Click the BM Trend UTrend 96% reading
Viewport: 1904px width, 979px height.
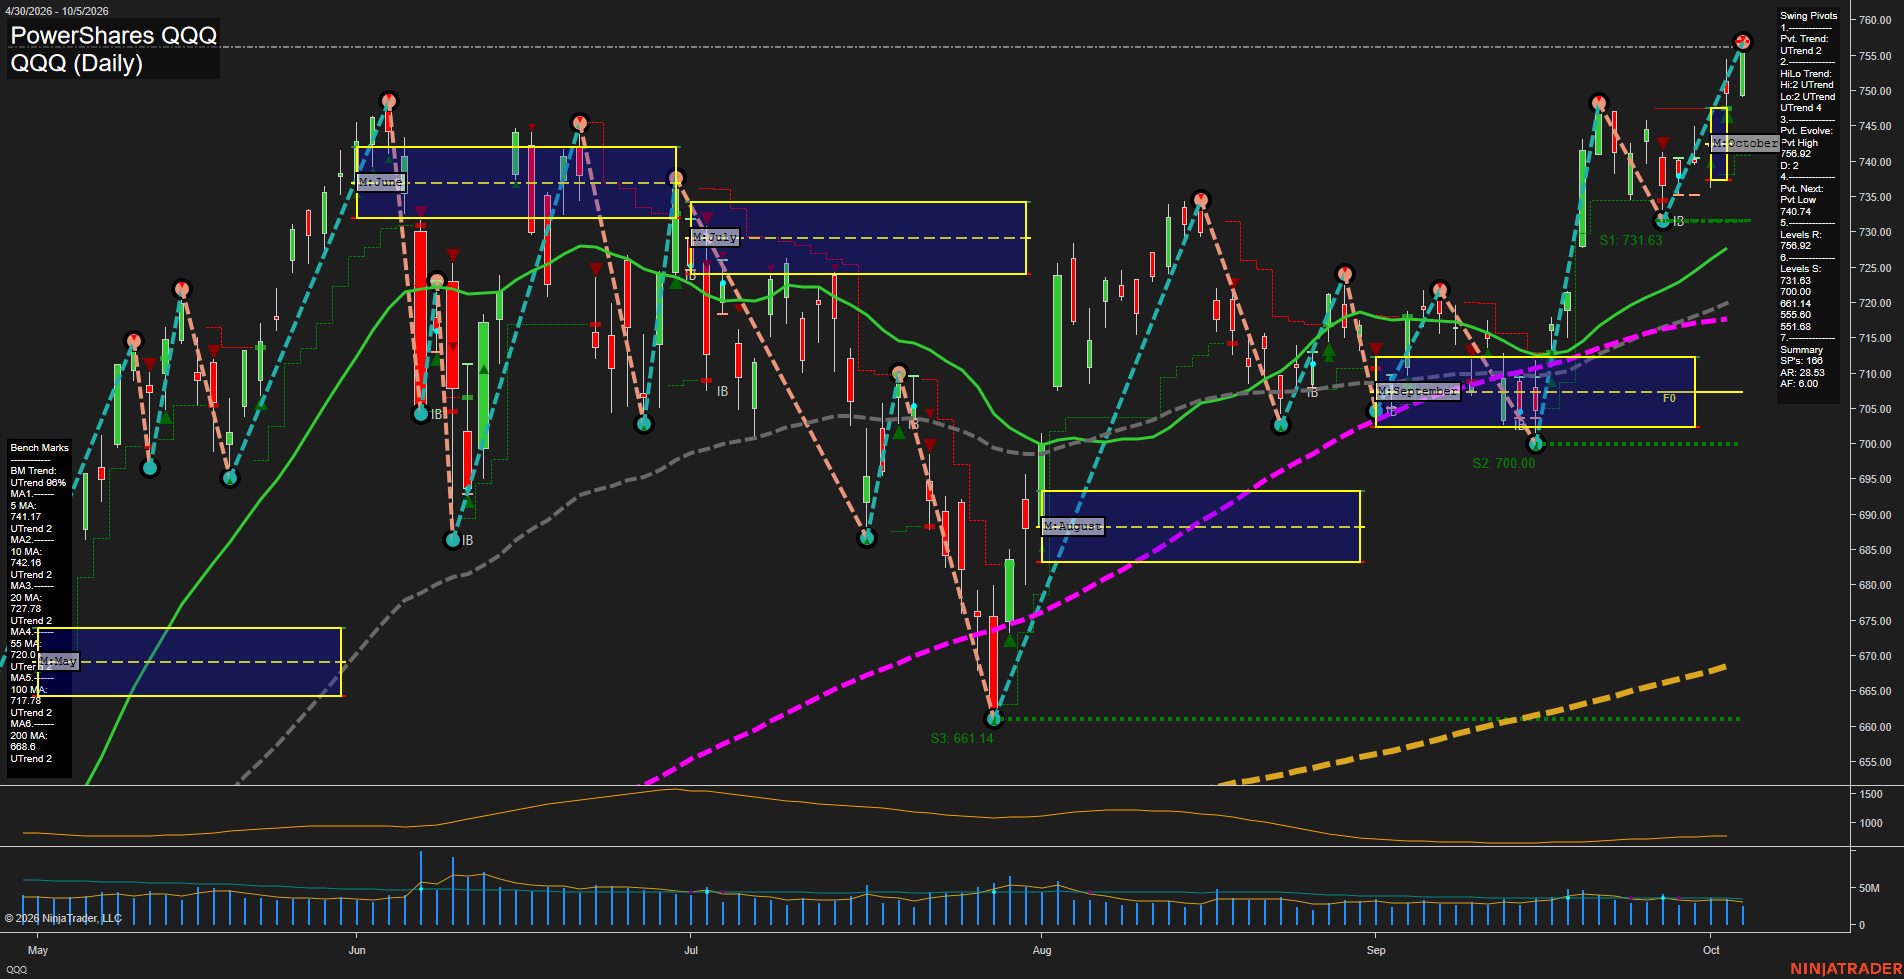[38, 477]
